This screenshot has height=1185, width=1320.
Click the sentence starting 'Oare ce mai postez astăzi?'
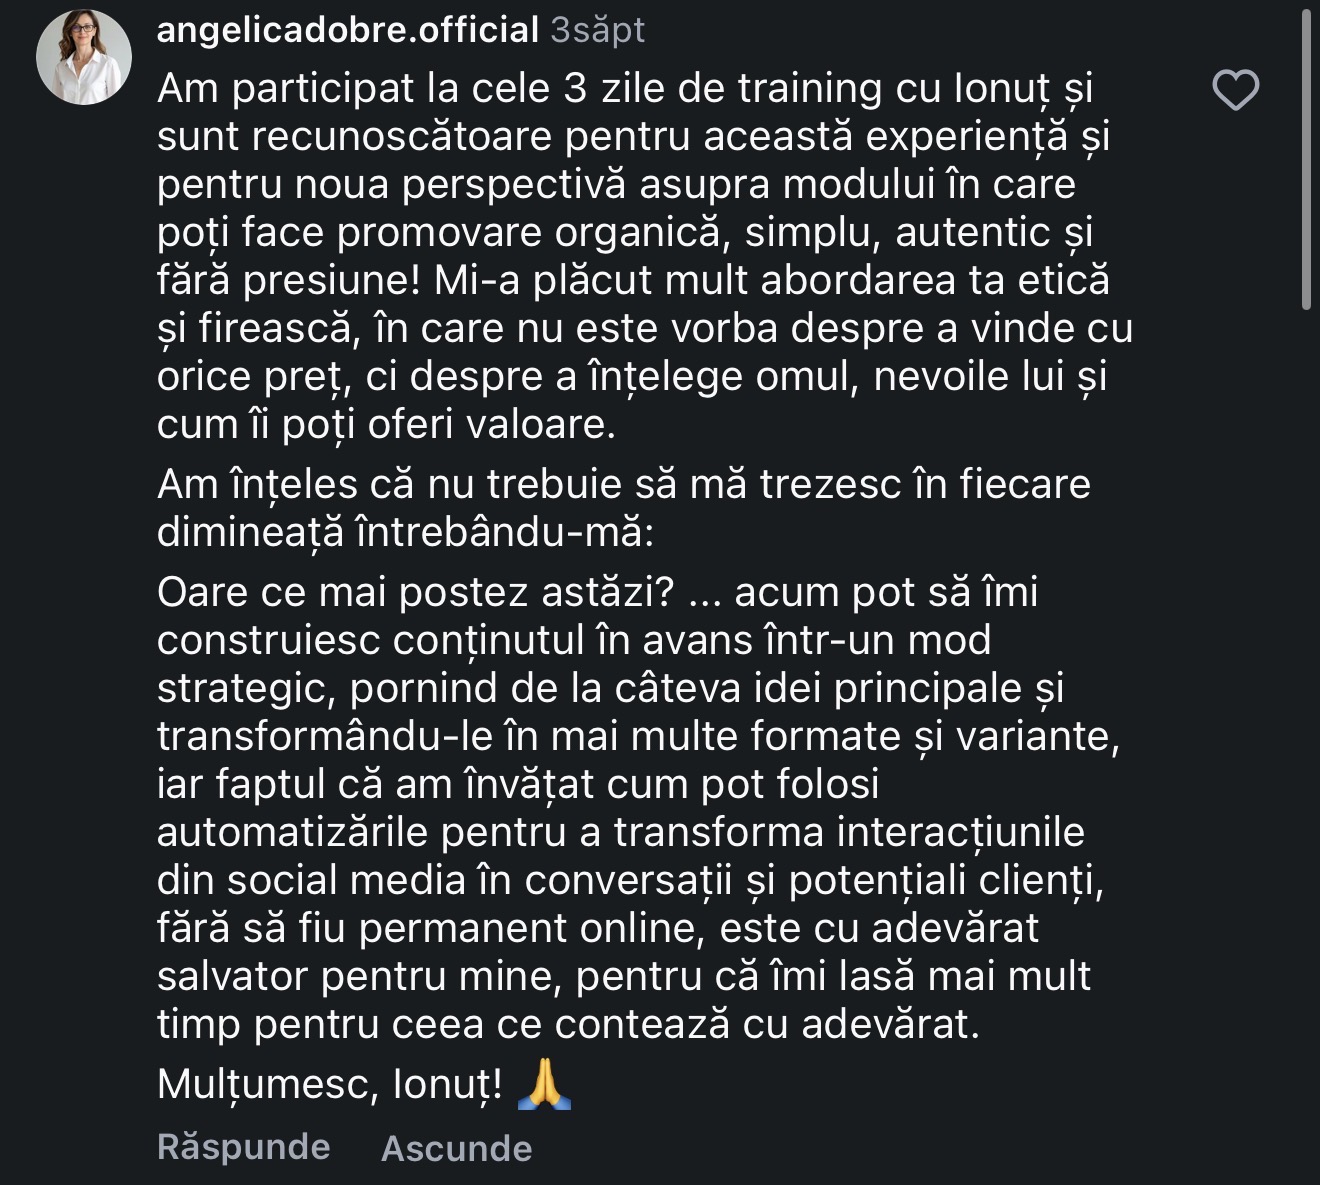tap(418, 592)
